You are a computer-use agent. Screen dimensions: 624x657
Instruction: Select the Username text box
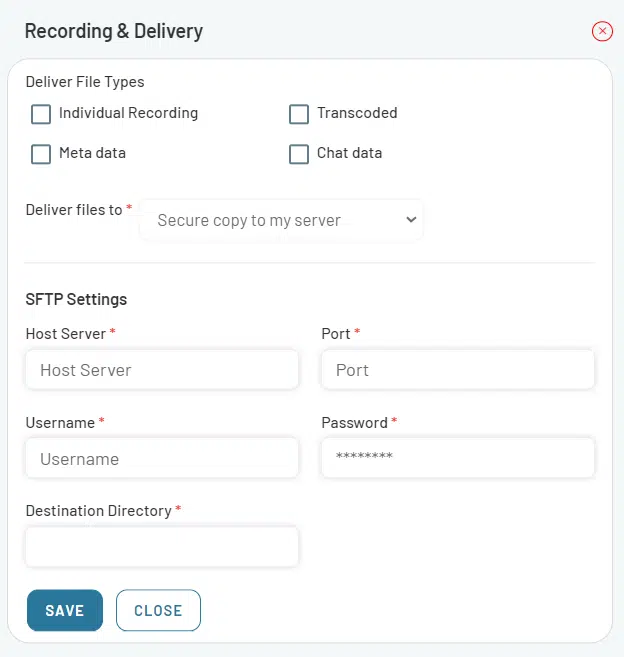[x=162, y=459]
